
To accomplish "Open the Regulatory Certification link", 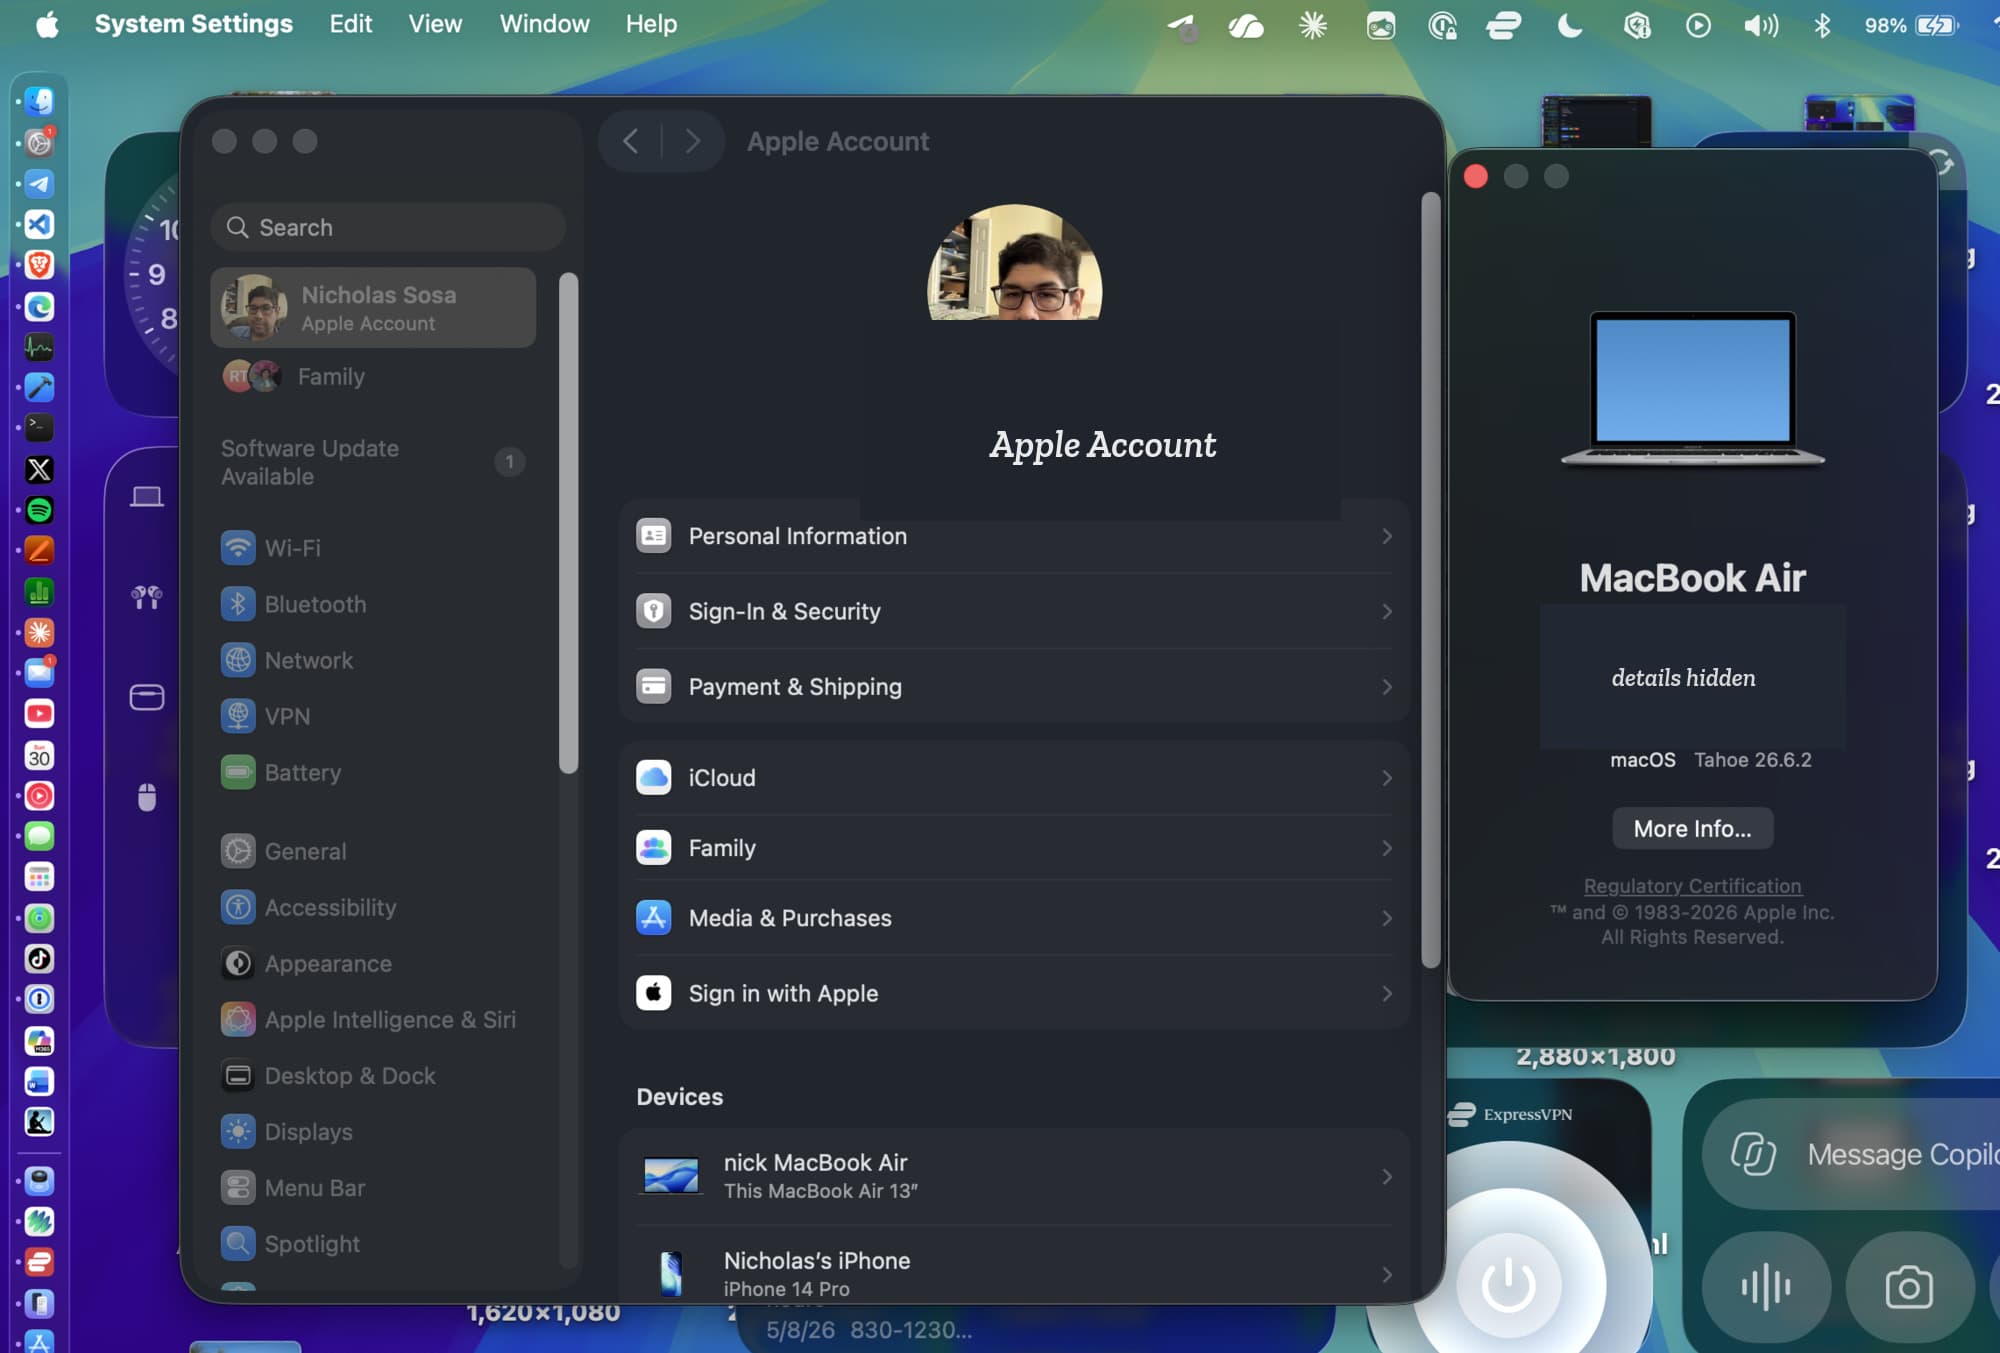I will pyautogui.click(x=1692, y=886).
